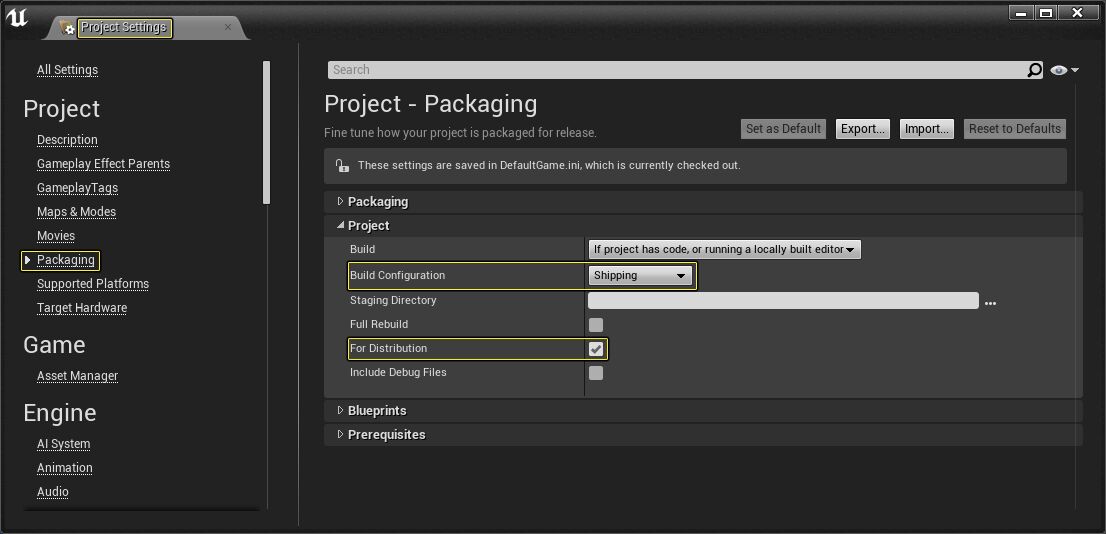
Task: Open Supported Platforms settings
Action: tap(93, 284)
